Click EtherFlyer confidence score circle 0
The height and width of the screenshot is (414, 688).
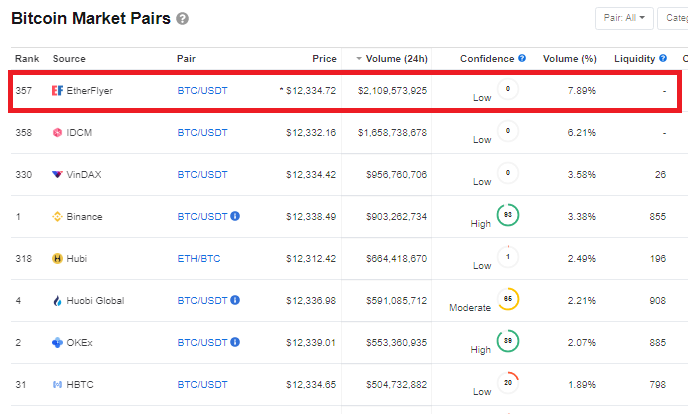click(508, 89)
